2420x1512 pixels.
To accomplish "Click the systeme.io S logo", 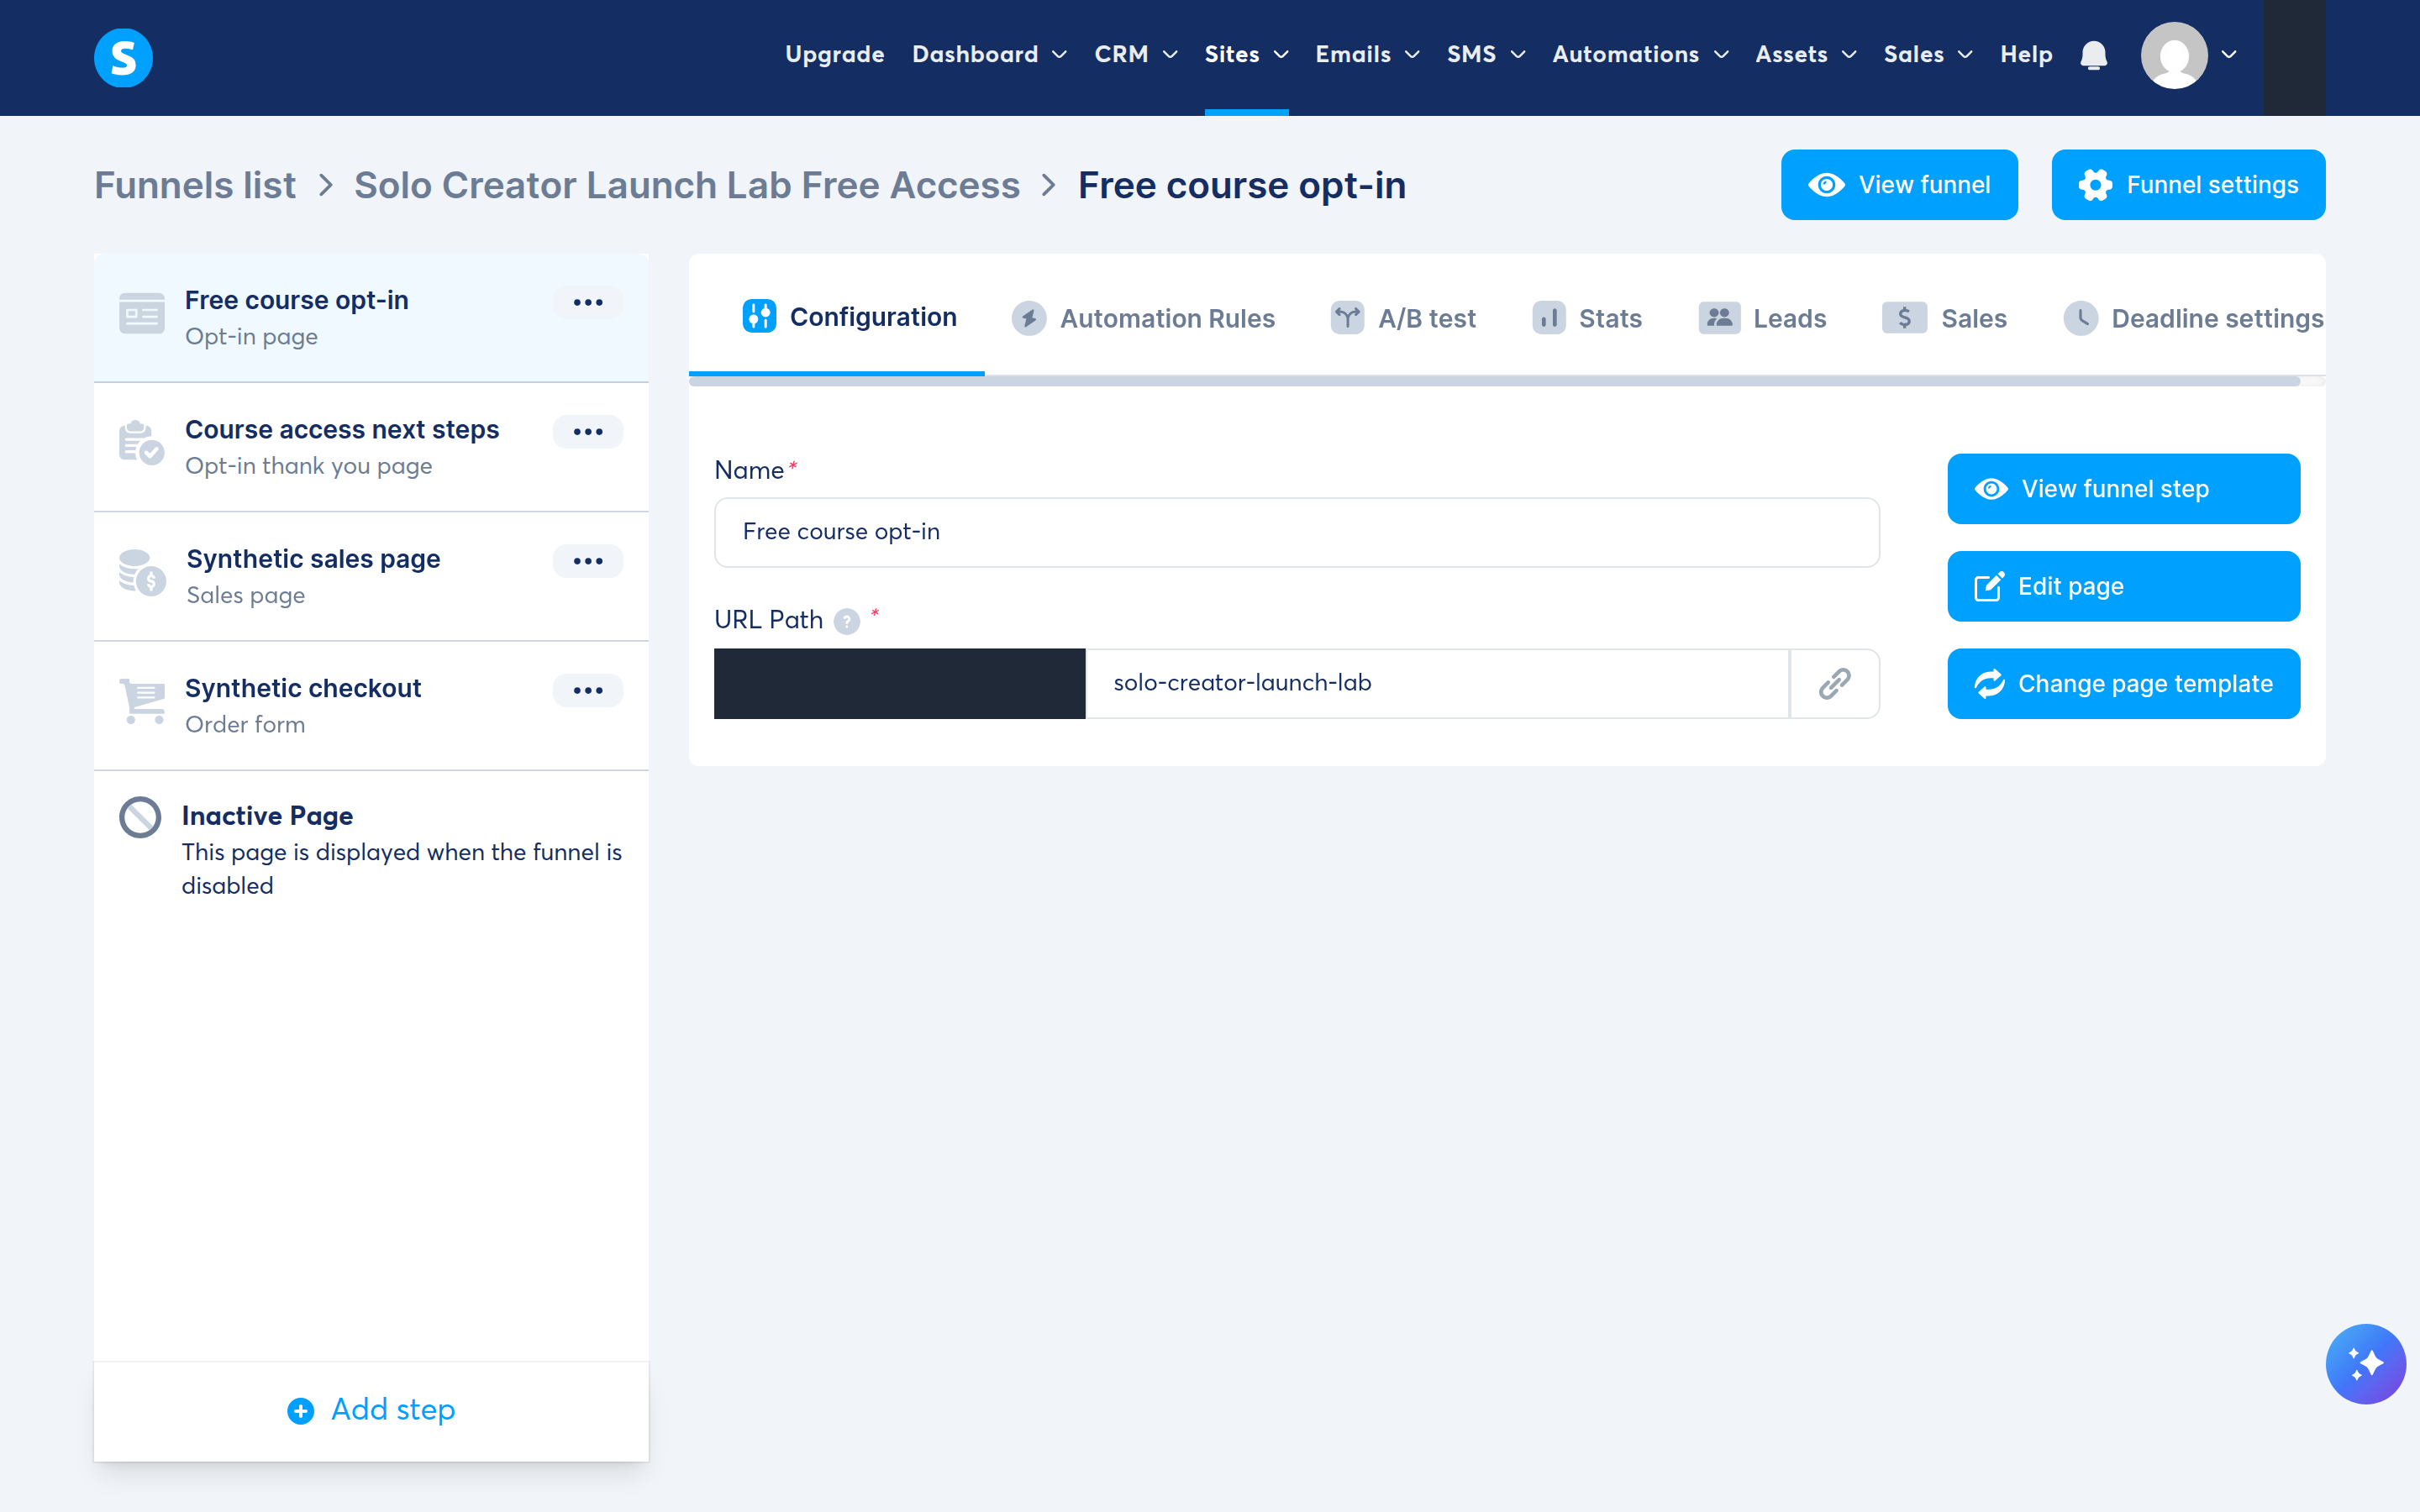I will 123,57.
